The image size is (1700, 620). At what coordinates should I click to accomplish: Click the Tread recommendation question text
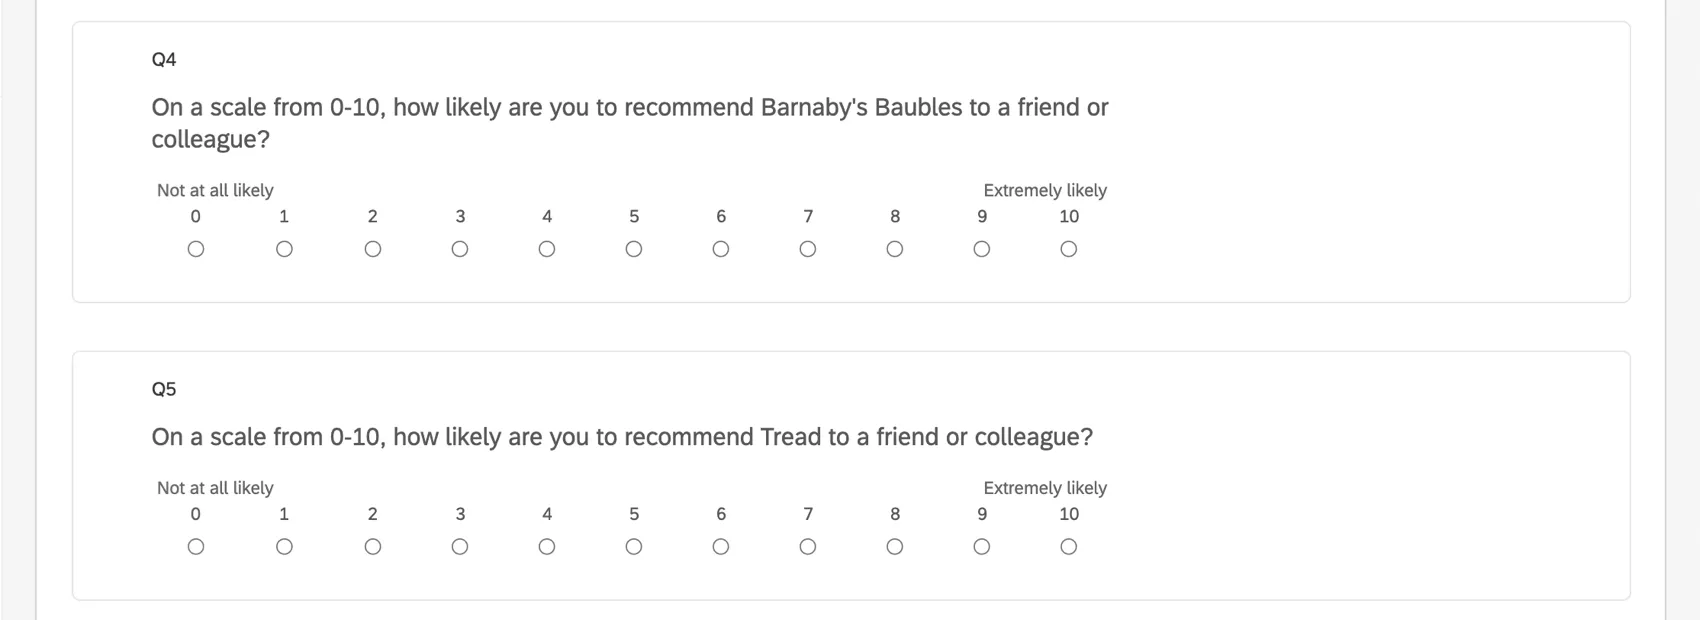point(622,436)
